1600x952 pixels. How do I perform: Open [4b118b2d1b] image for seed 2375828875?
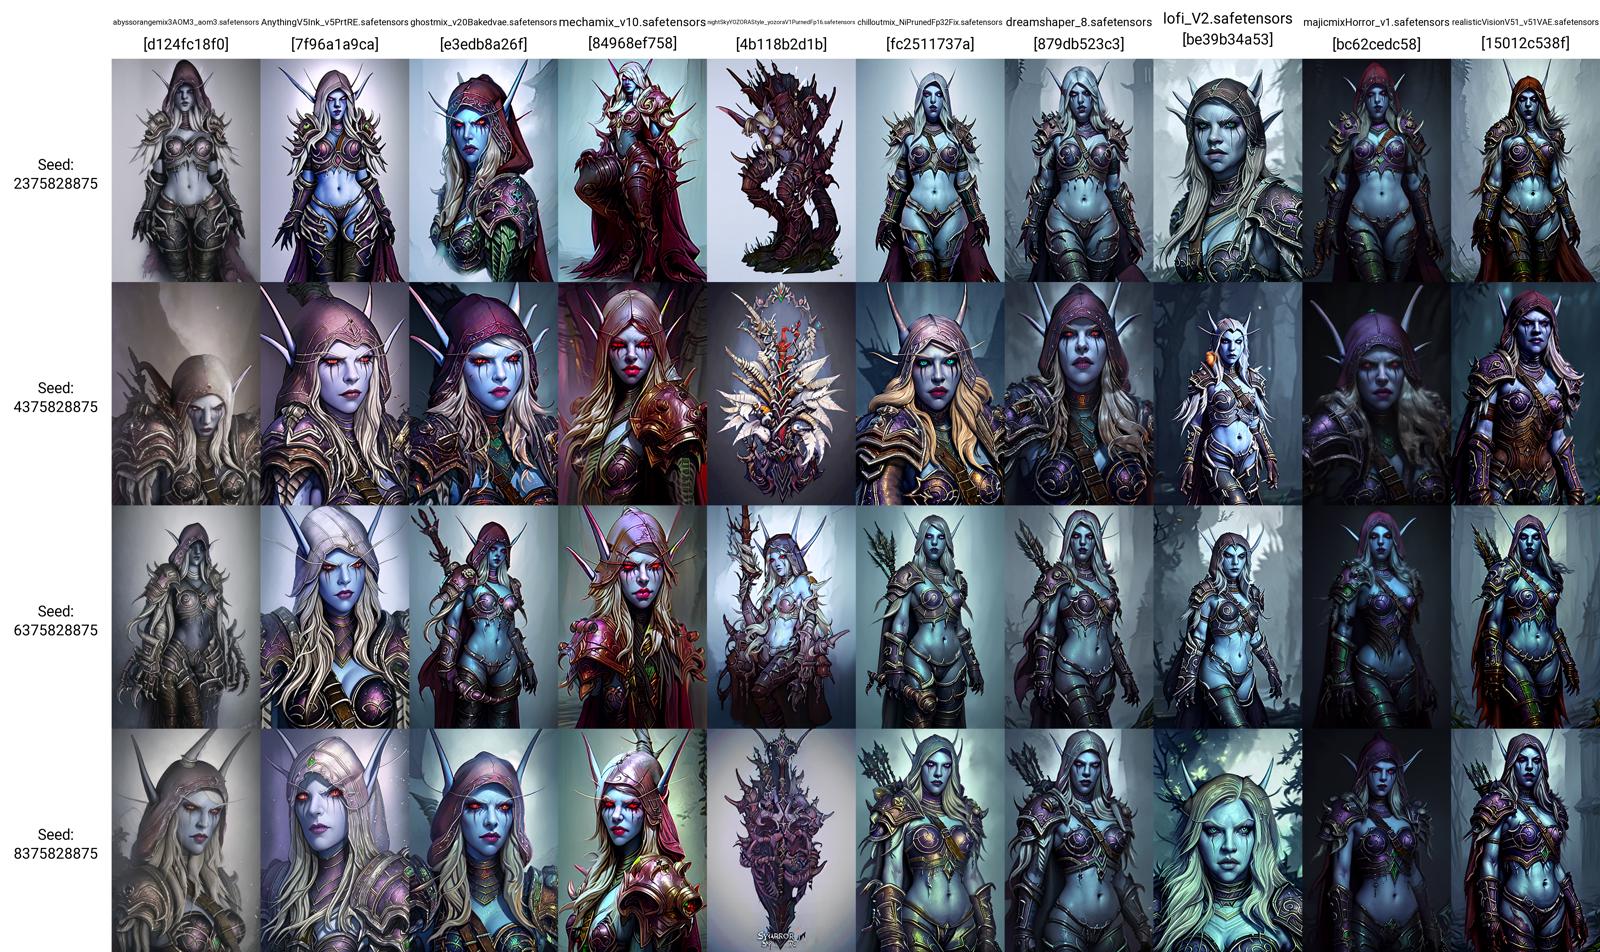[x=781, y=170]
